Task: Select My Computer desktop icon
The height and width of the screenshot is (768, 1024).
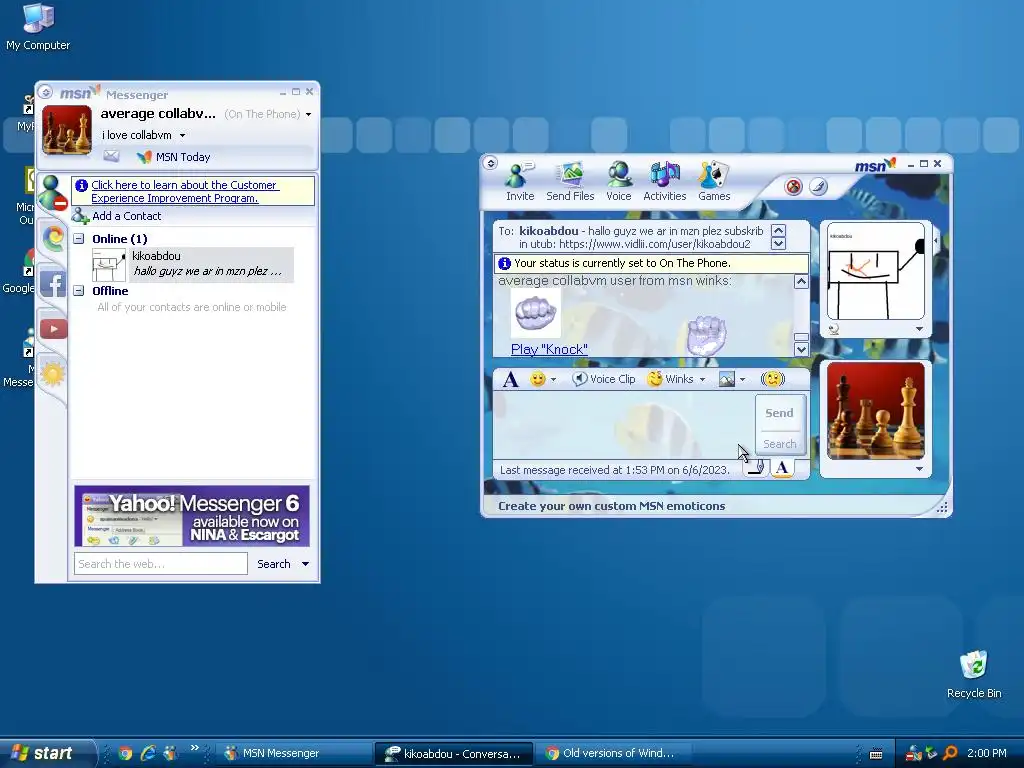Action: coord(38,27)
